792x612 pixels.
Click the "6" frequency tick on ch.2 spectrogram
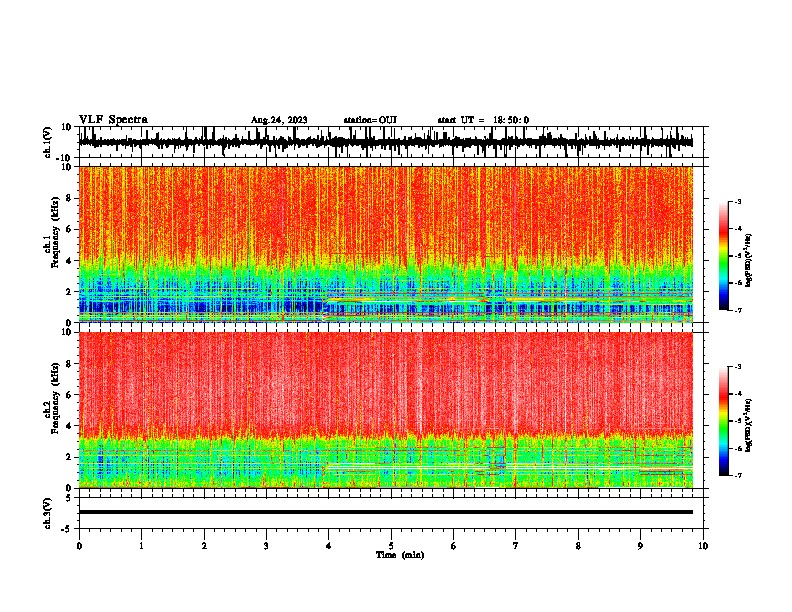[x=70, y=394]
